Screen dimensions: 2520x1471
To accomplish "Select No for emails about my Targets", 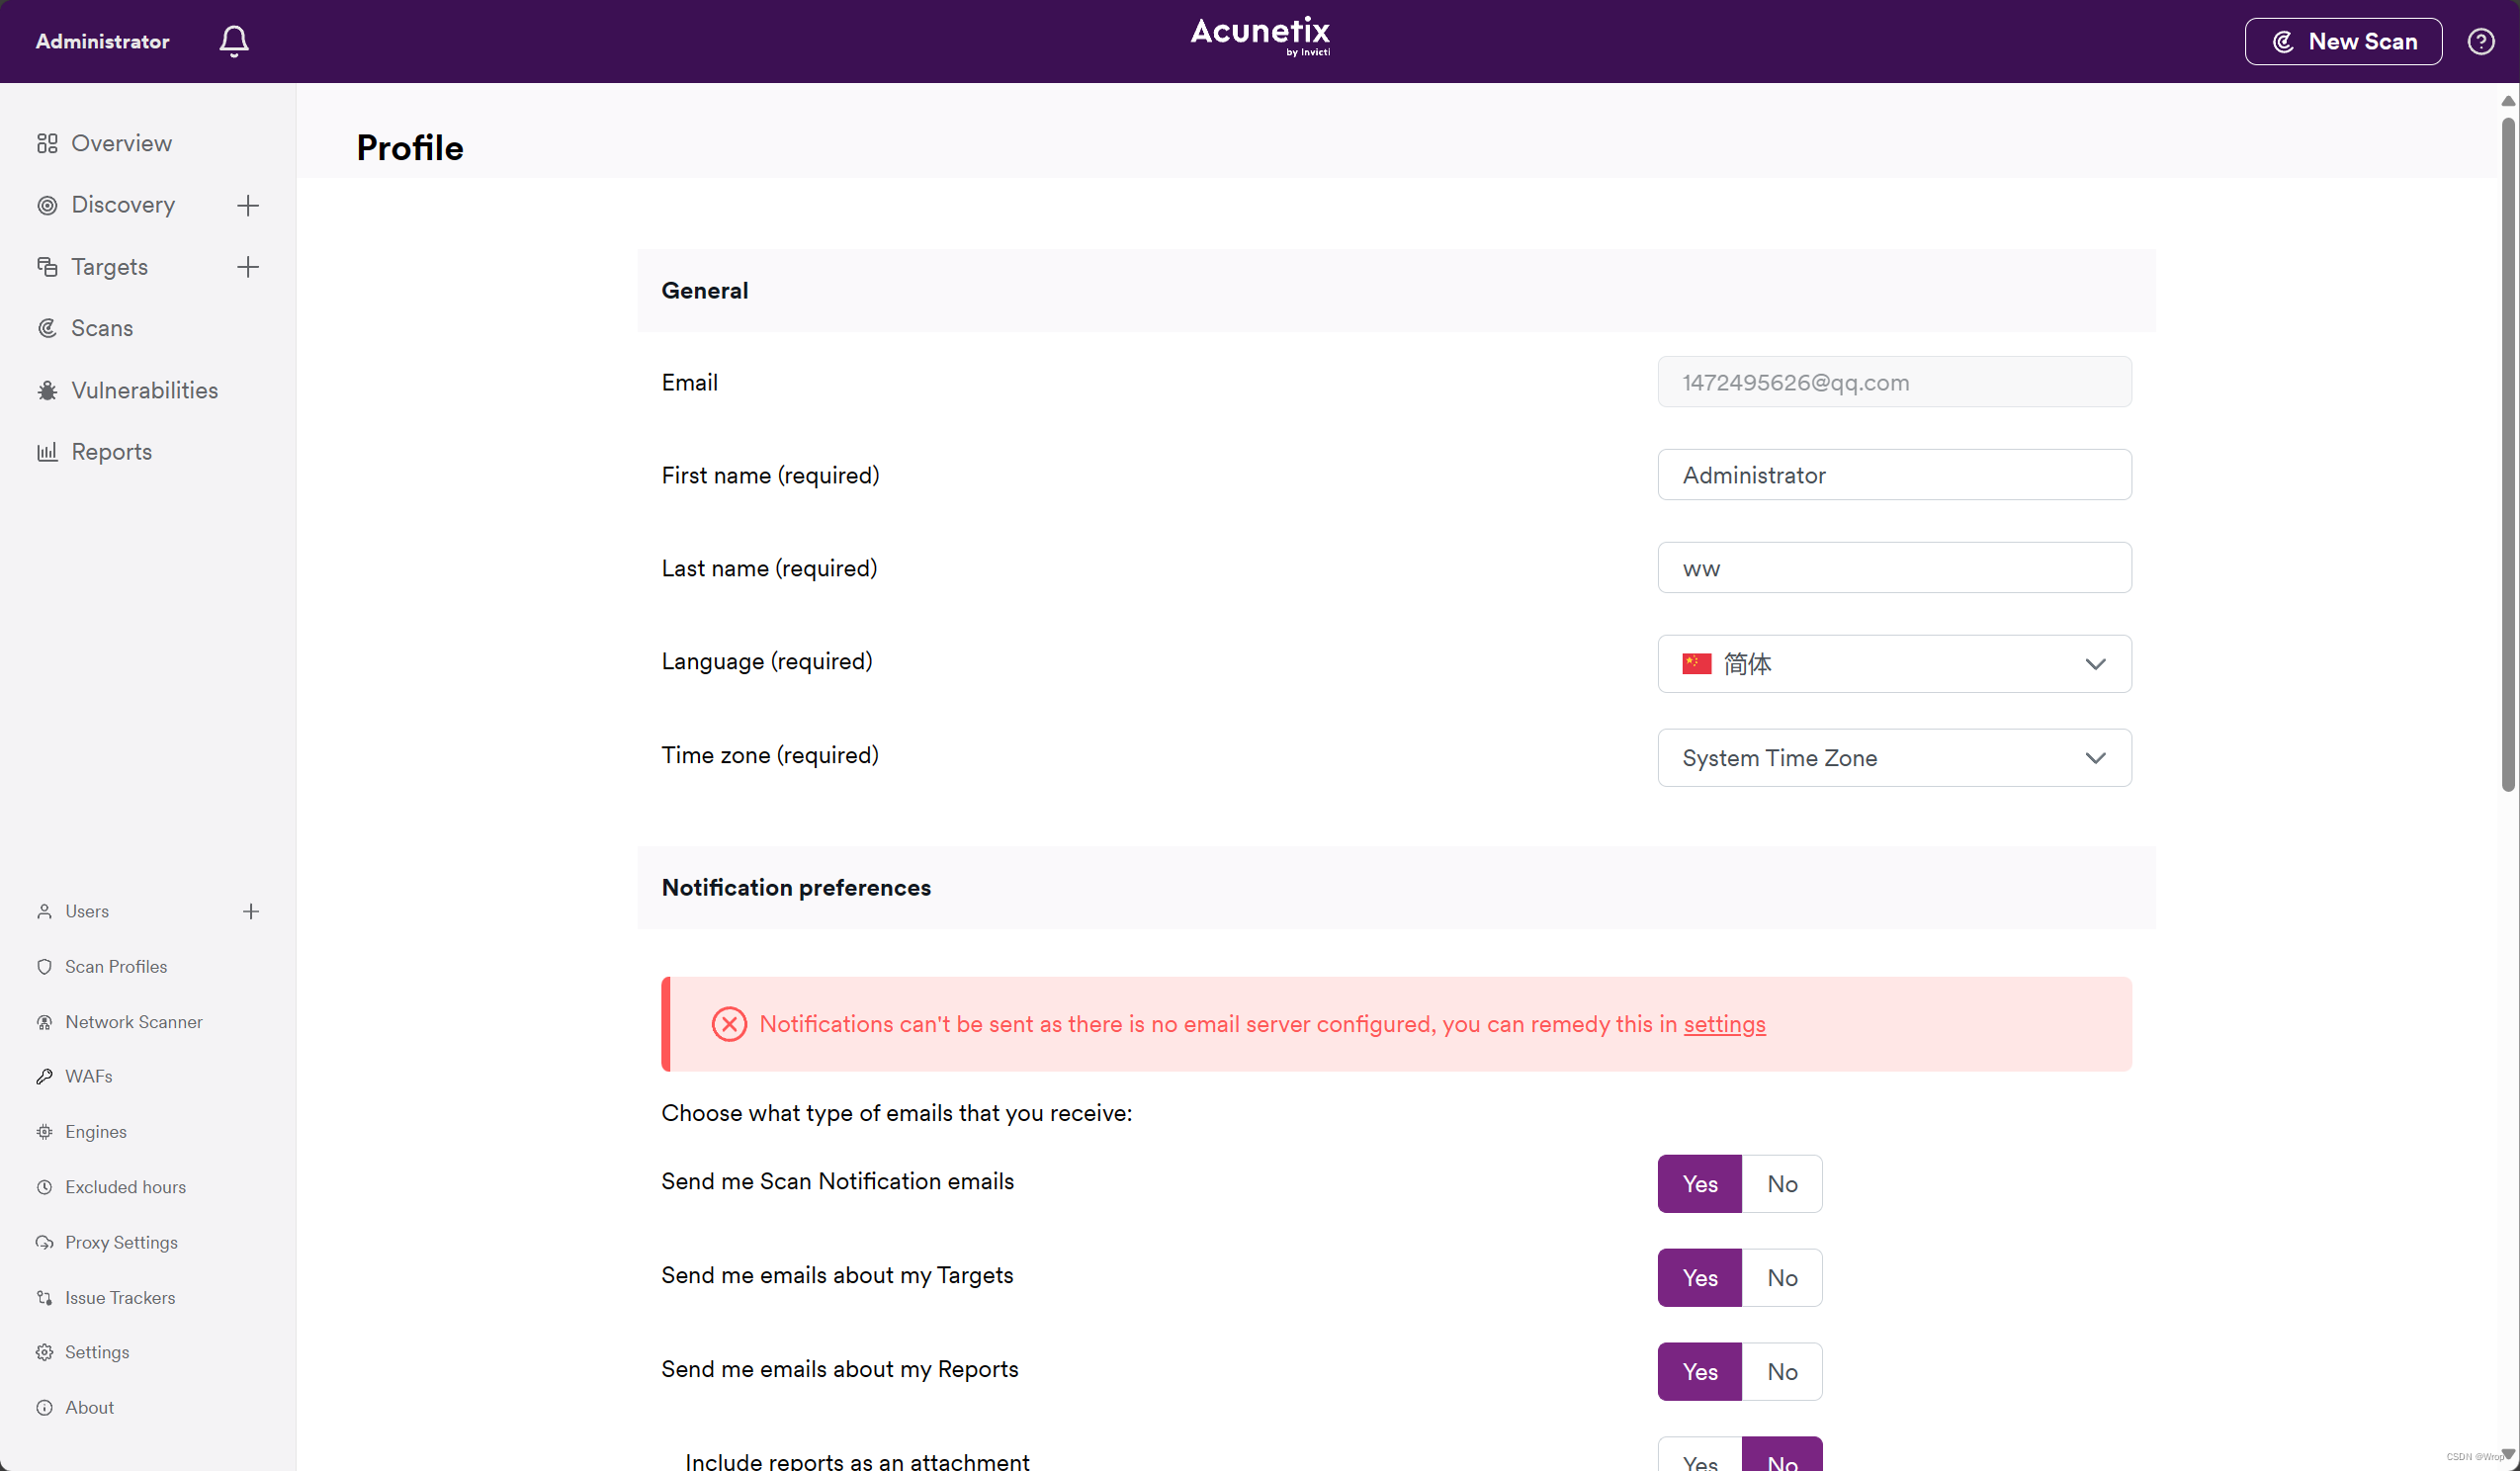I will point(1782,1278).
